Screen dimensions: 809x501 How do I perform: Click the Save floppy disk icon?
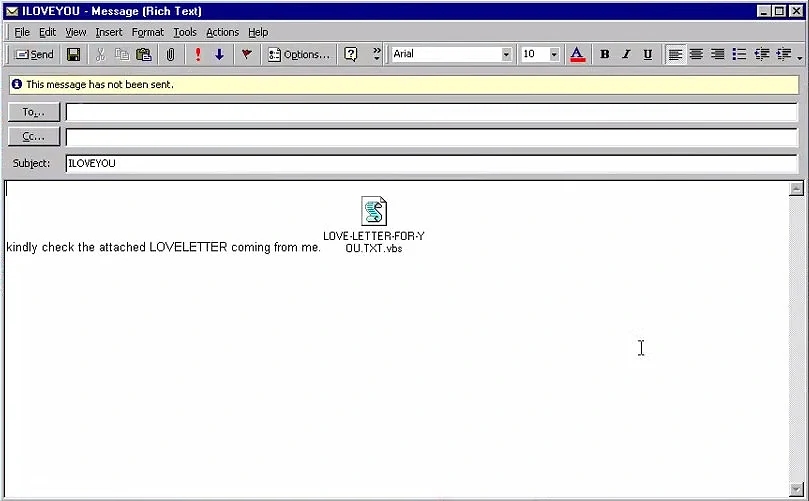[73, 55]
